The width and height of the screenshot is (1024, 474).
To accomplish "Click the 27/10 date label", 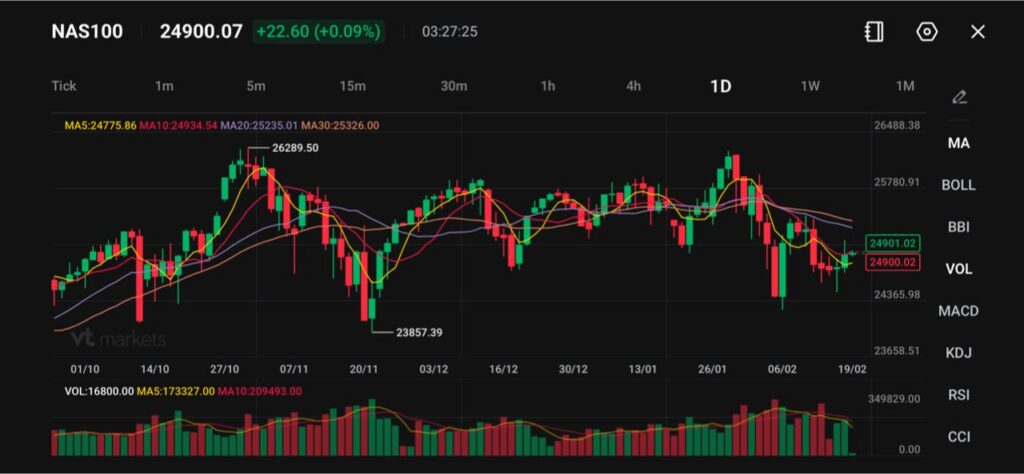I will tap(225, 370).
